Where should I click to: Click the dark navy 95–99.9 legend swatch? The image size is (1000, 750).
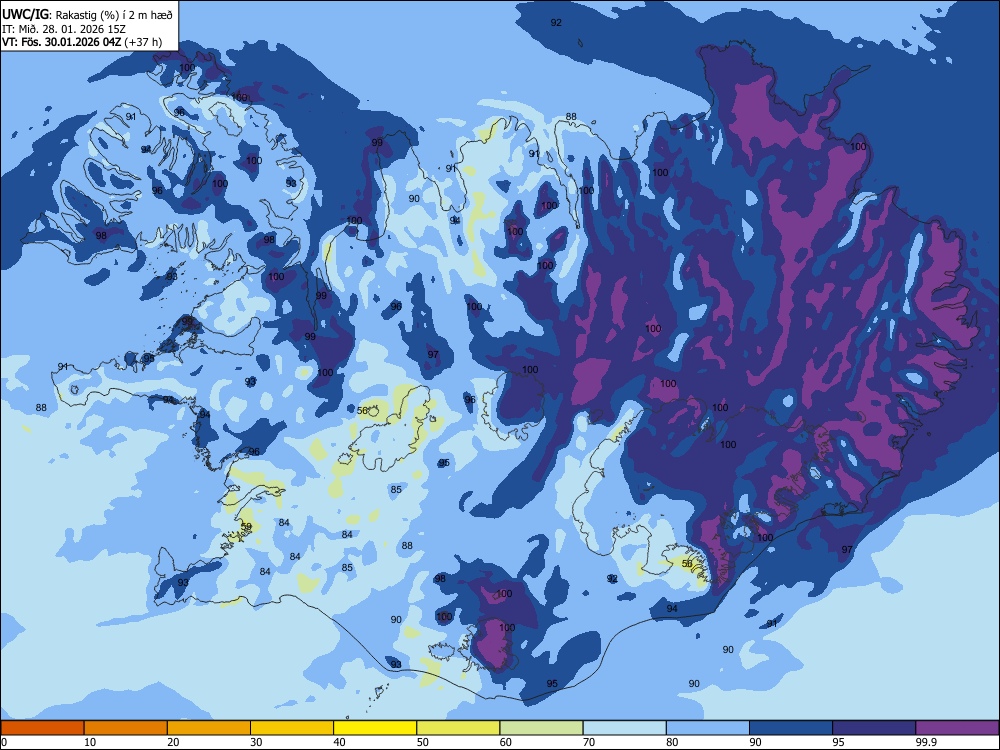coord(874,728)
